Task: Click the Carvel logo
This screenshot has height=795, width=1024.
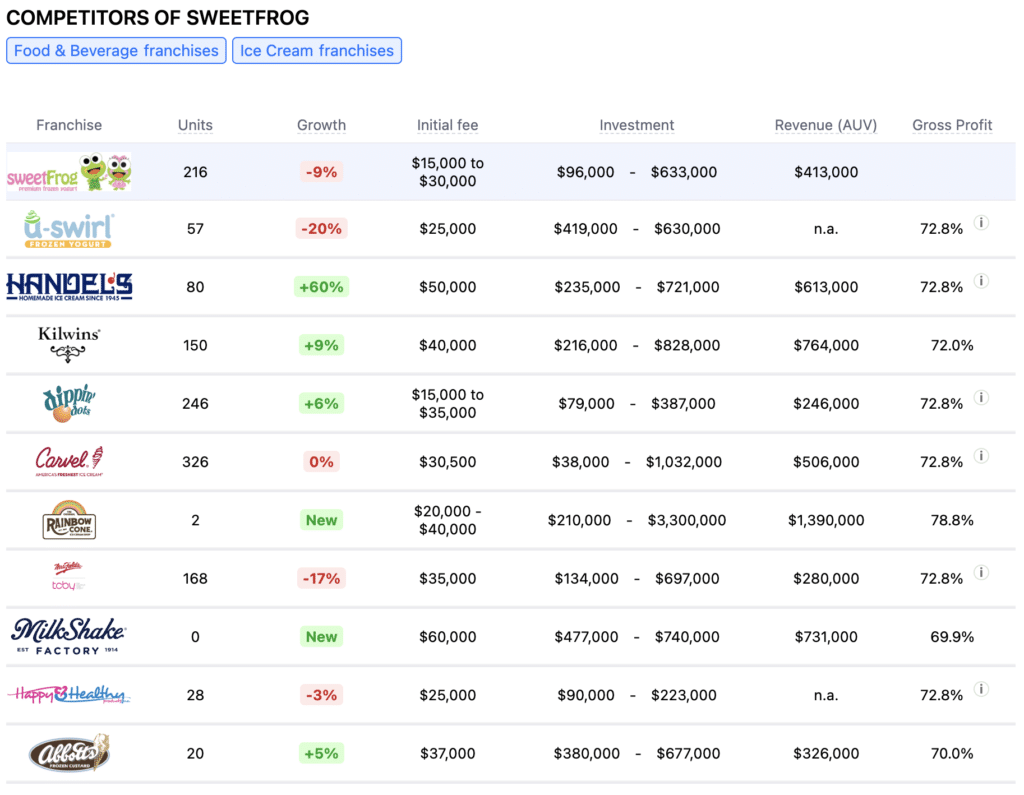Action: [69, 462]
